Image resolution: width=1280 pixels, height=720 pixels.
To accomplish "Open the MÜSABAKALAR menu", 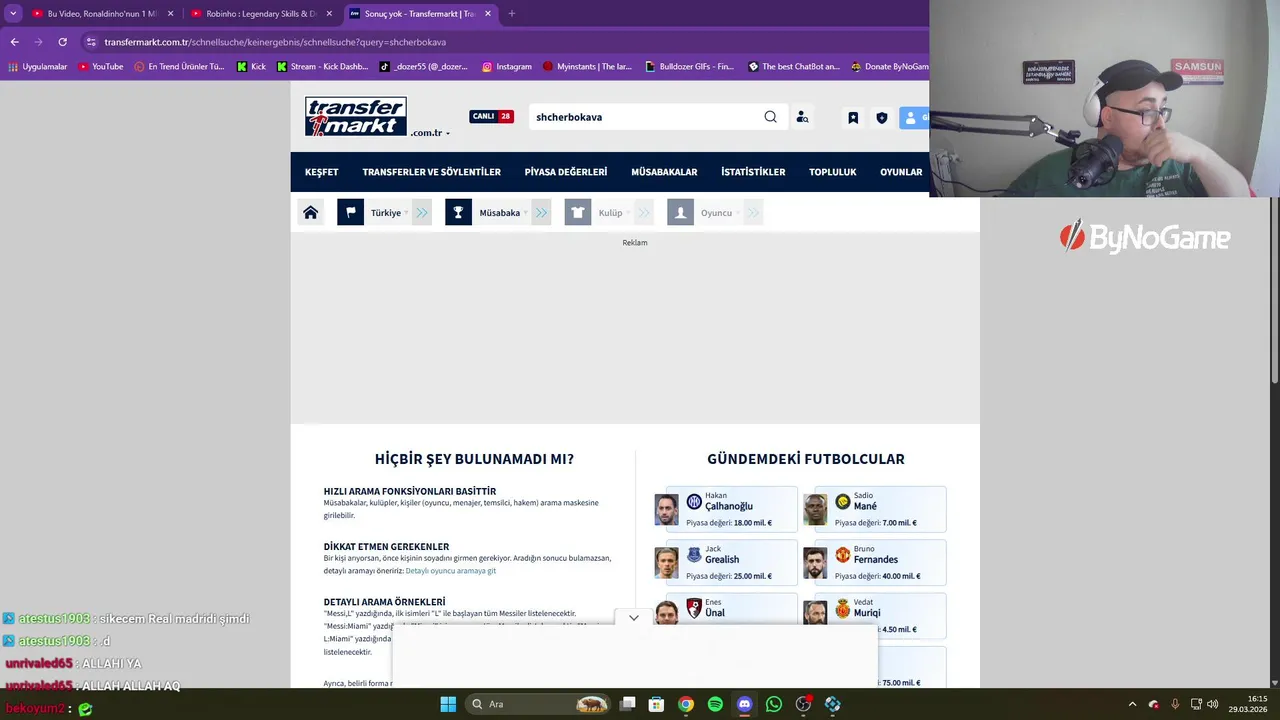I will 664,172.
